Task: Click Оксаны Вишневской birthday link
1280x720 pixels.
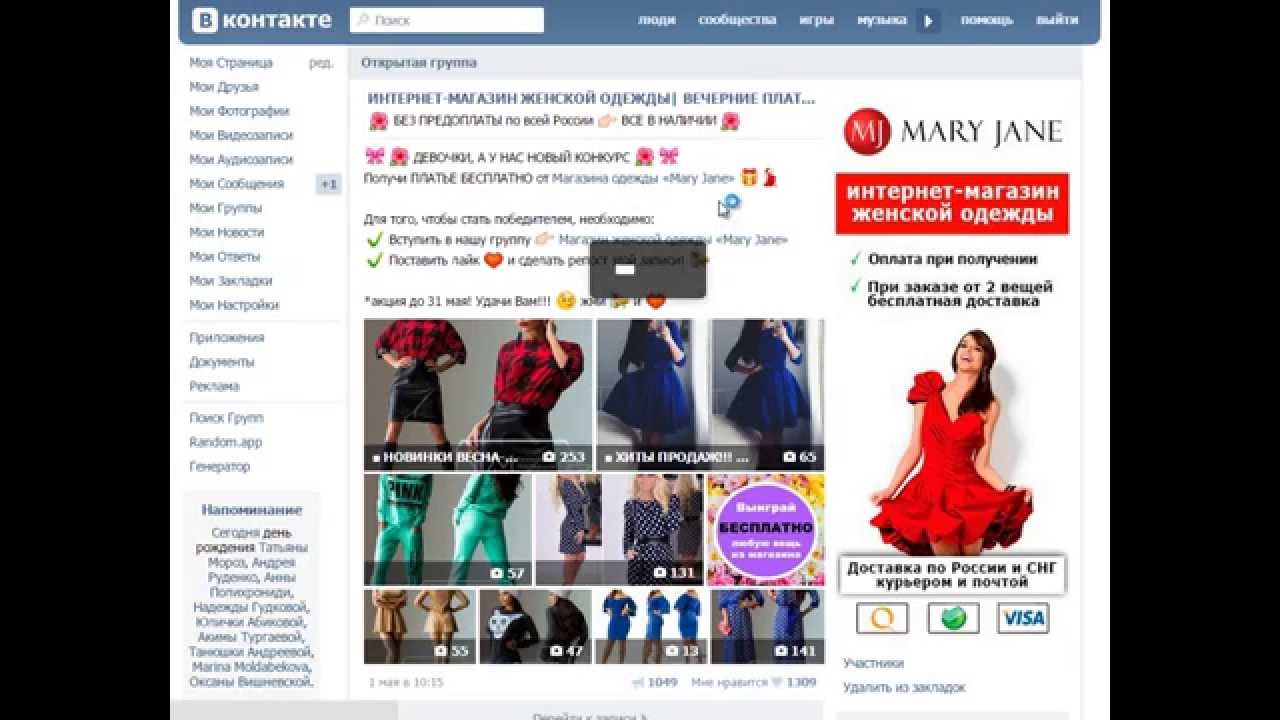Action: click(250, 682)
